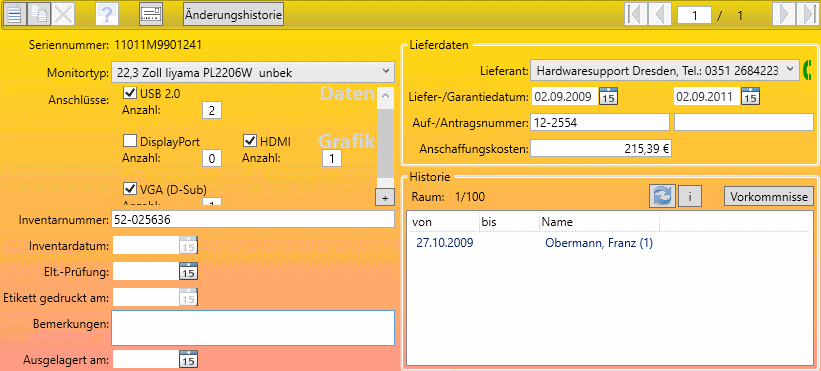Click the Anschaffungskosten field
The width and height of the screenshot is (821, 371).
tap(601, 149)
